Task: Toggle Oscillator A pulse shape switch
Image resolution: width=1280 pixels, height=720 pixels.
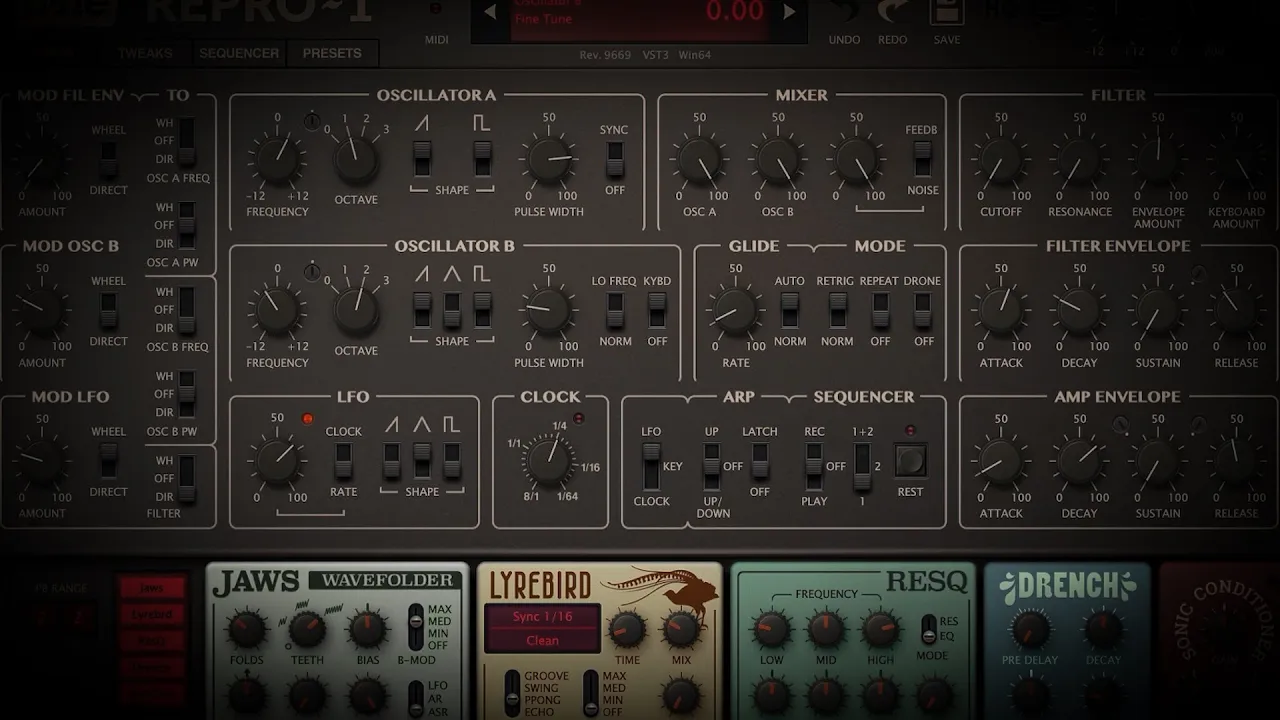Action: coord(483,158)
